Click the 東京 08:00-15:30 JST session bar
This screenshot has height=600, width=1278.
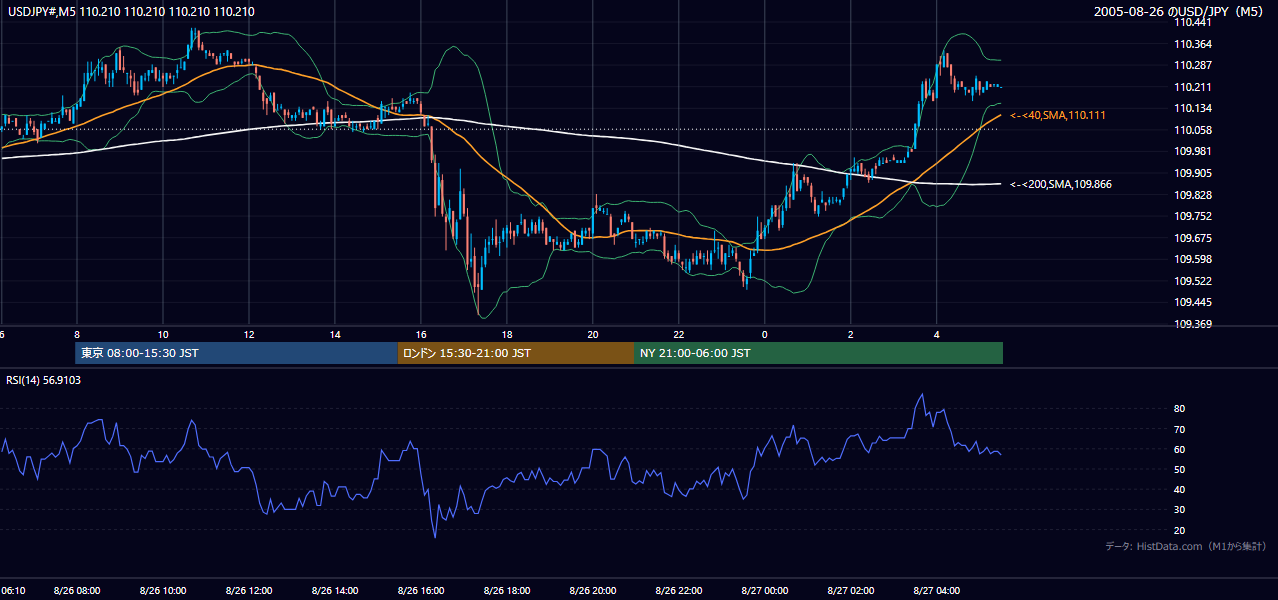pyautogui.click(x=236, y=353)
